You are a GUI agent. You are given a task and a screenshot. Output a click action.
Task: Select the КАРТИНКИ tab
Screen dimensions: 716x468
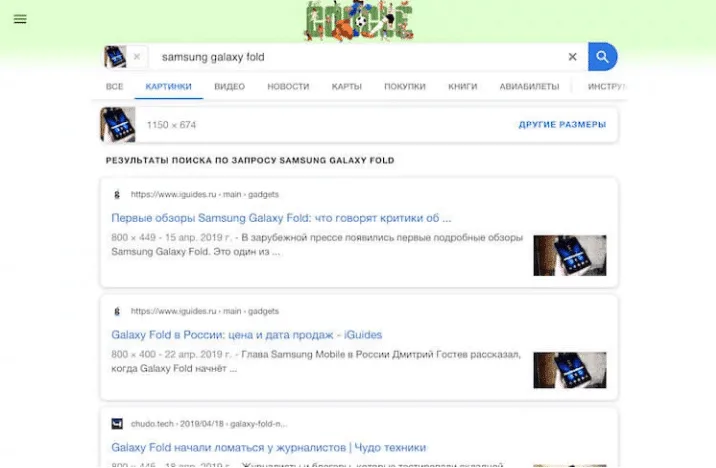pos(168,86)
